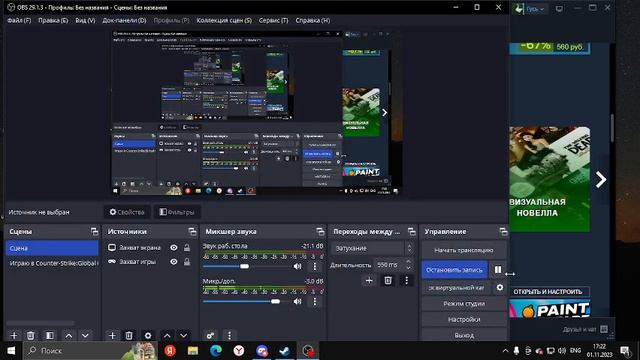Open source properties gear in Источники toolbar

point(148,336)
